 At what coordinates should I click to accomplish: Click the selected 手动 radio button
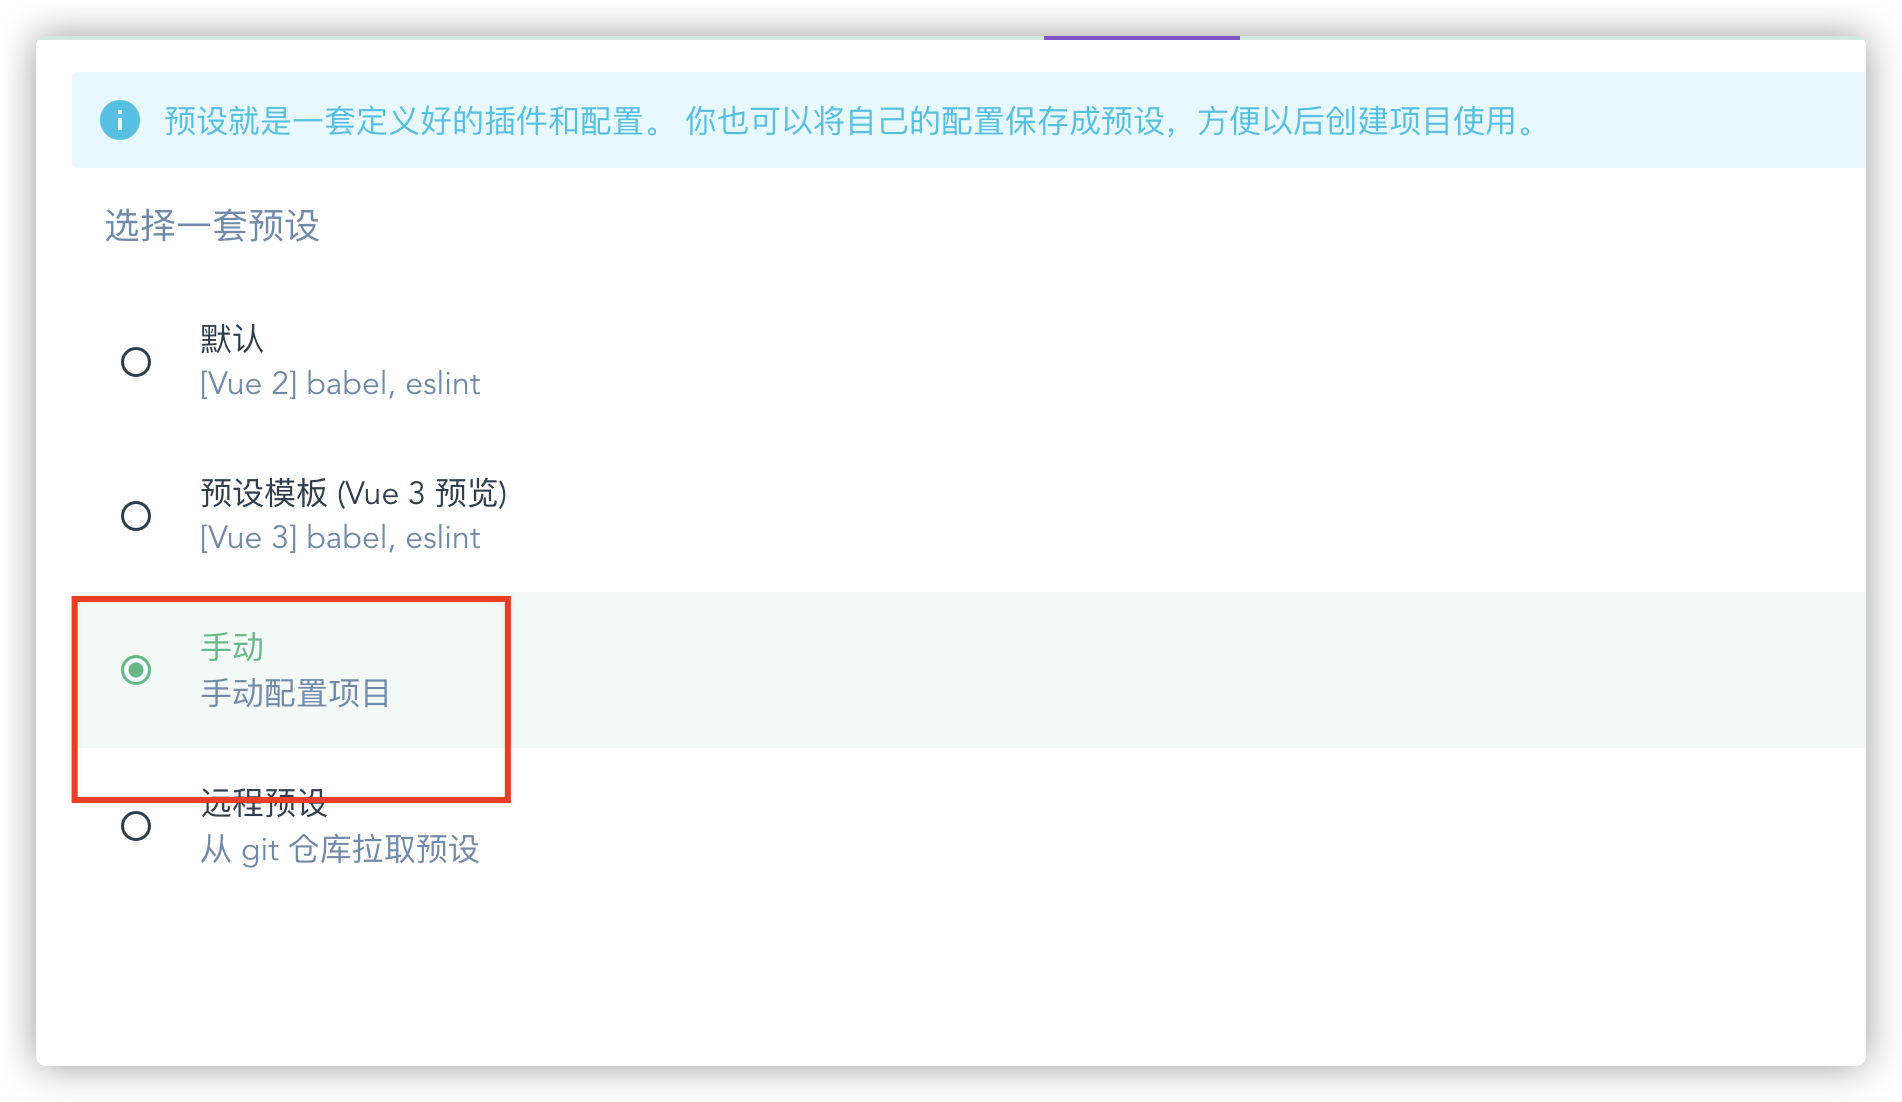point(136,669)
